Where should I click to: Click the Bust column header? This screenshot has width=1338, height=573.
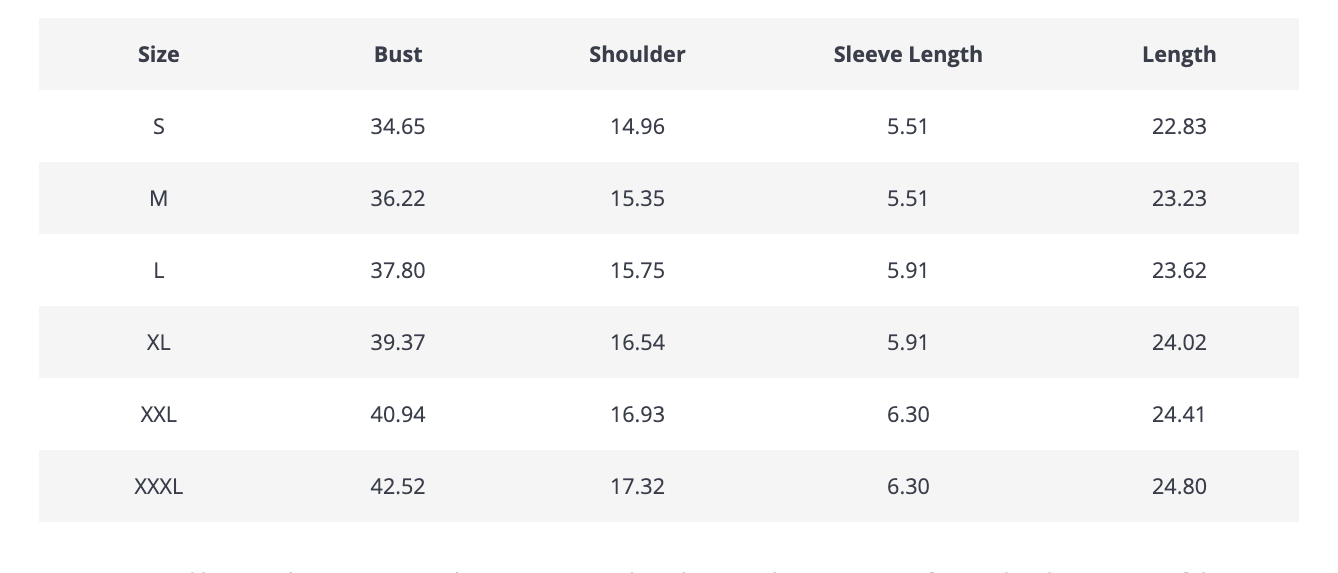point(398,54)
